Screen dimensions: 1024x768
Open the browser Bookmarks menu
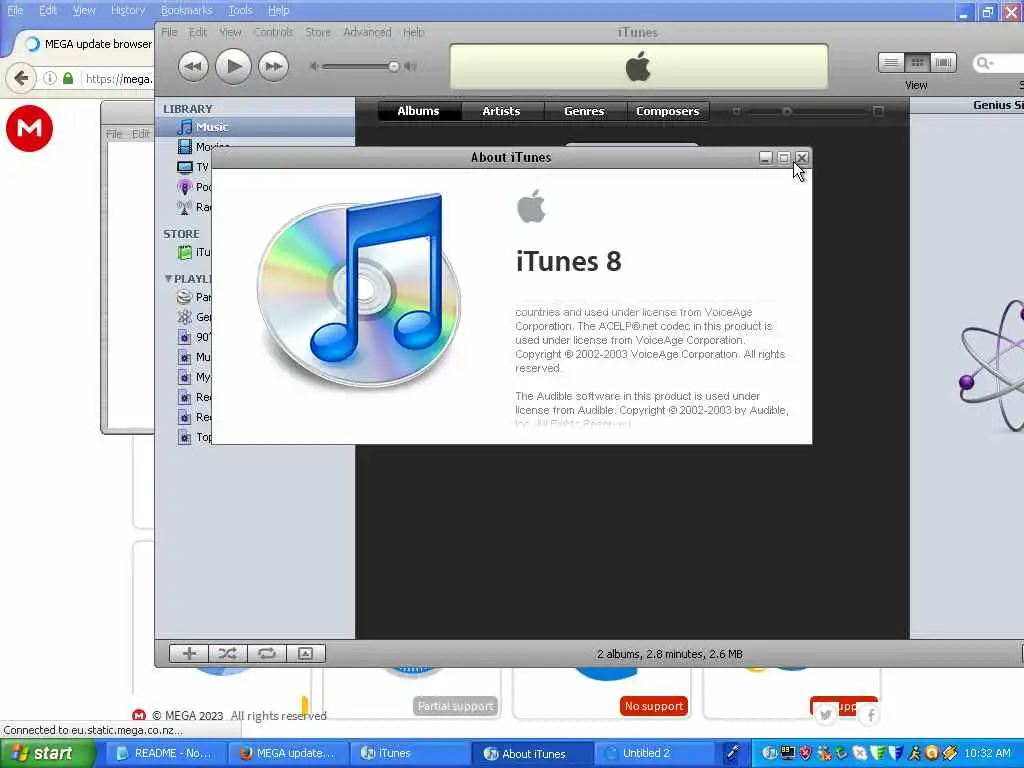tap(186, 10)
